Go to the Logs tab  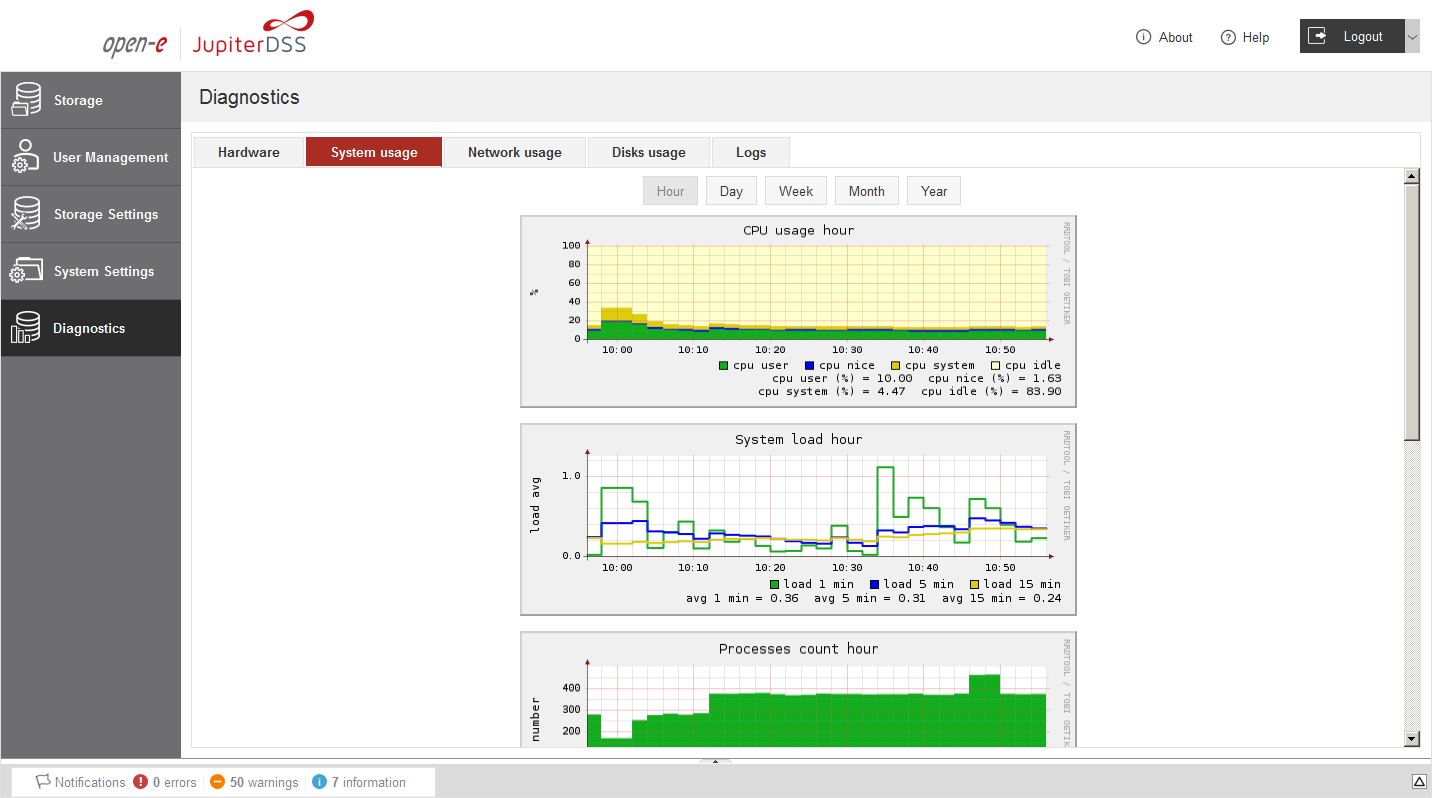[x=751, y=152]
